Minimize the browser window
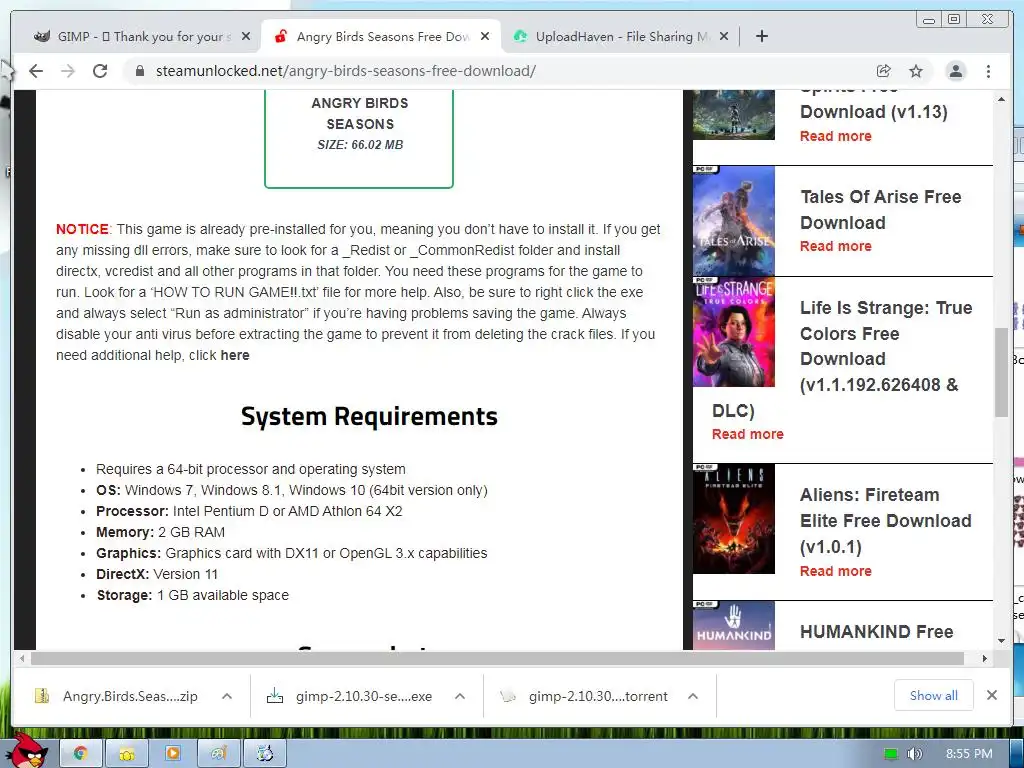This screenshot has width=1024, height=768. (928, 20)
